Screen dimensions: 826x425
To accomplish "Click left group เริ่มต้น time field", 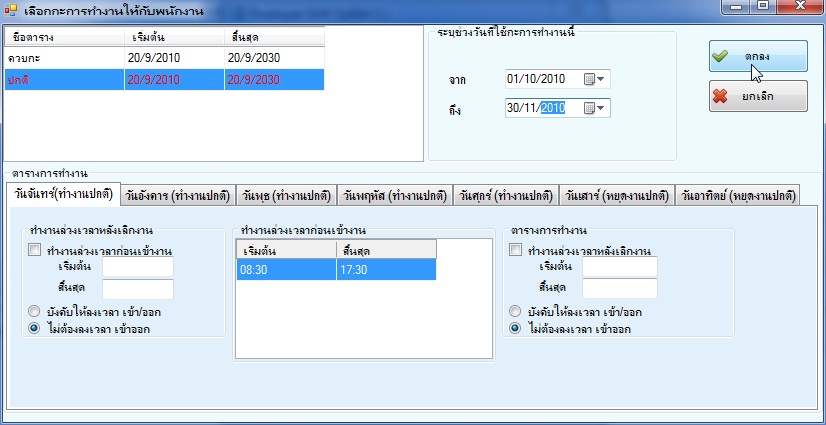I will coord(138,267).
